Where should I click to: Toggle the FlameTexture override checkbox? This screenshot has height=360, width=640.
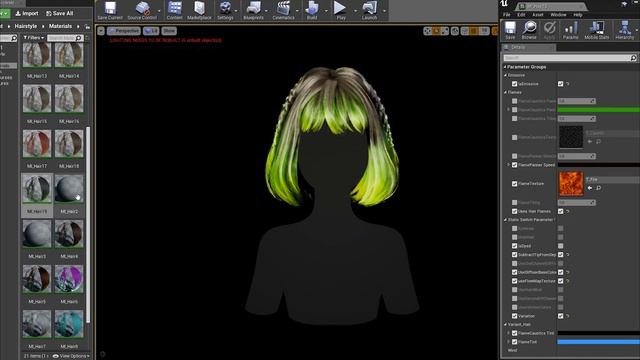pyautogui.click(x=514, y=184)
